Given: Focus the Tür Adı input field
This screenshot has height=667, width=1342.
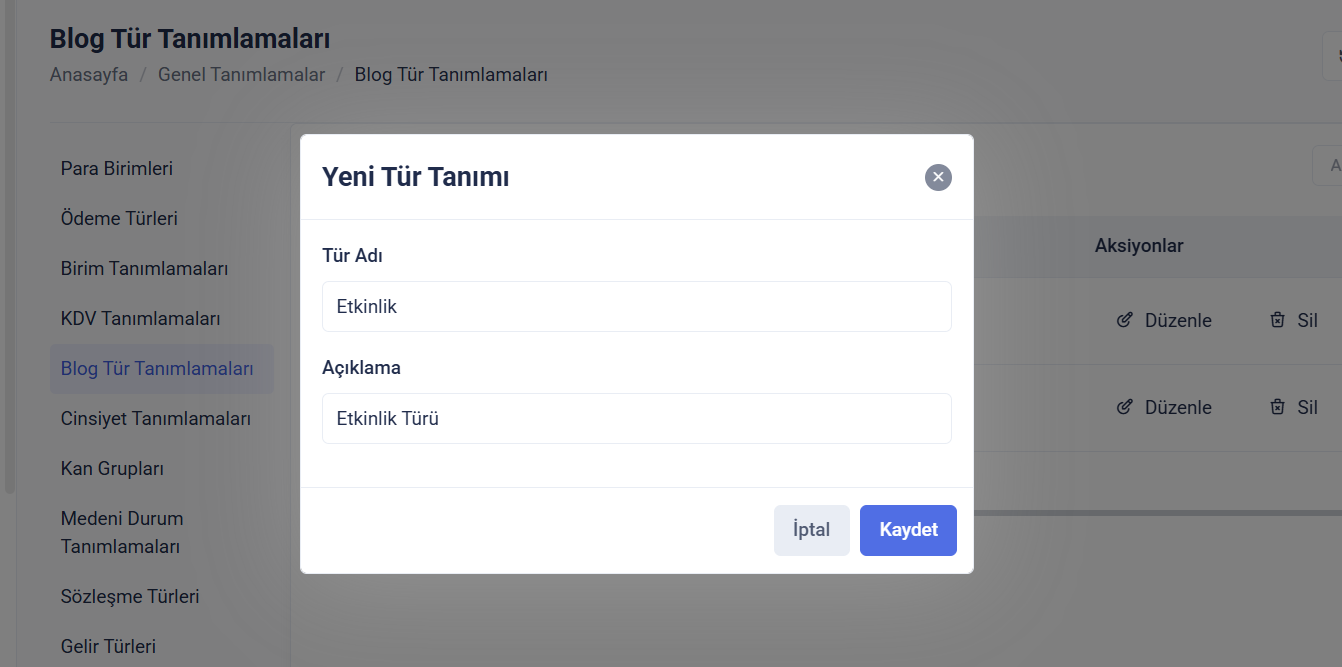Looking at the screenshot, I should (636, 306).
